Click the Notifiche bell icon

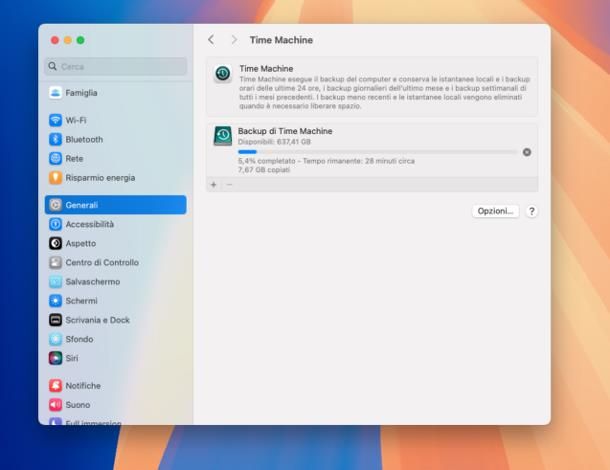tap(55, 386)
